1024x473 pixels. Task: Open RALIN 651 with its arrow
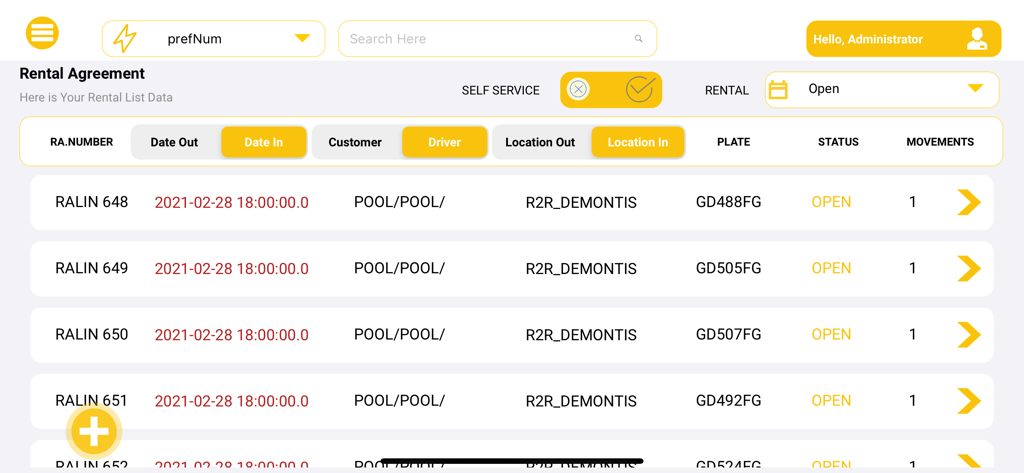[x=969, y=400]
